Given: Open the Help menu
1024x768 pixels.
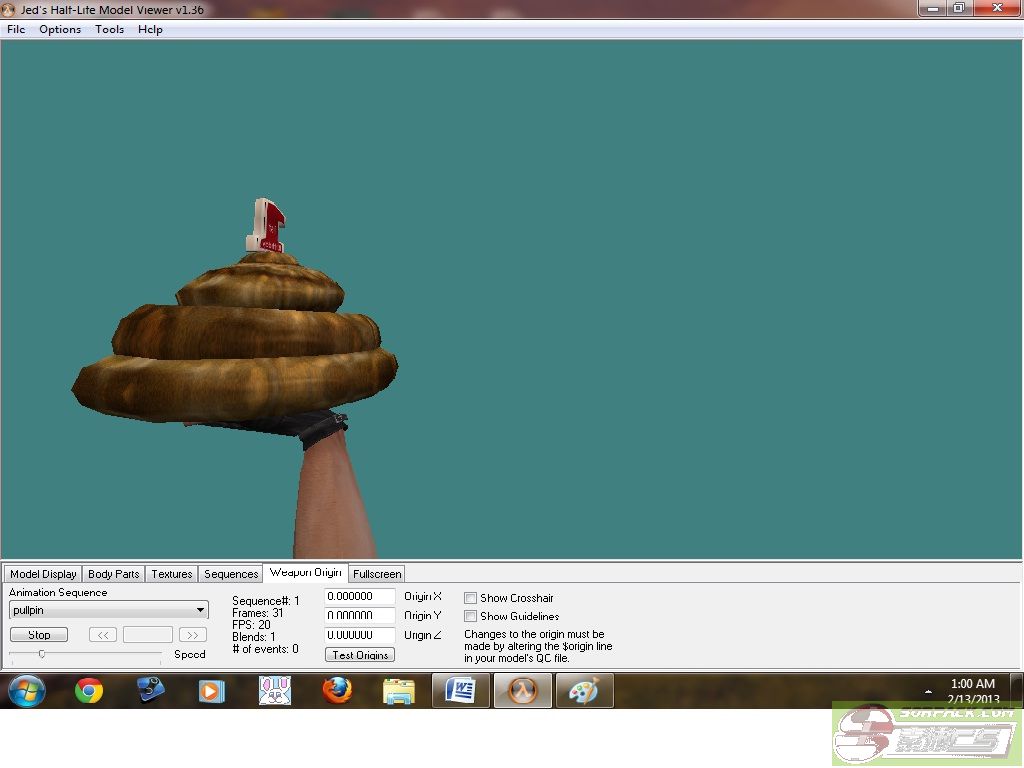Looking at the screenshot, I should pyautogui.click(x=150, y=29).
